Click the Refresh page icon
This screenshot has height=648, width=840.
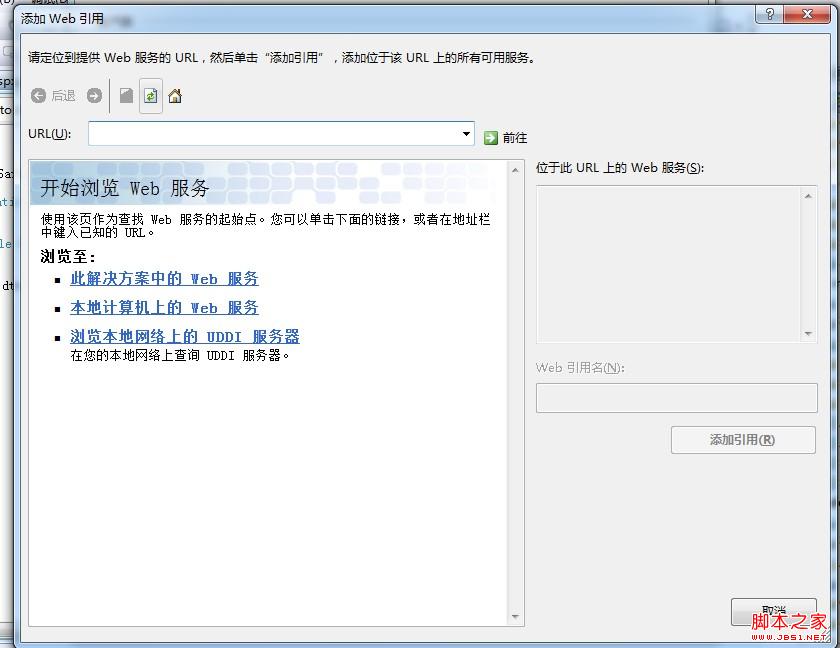pos(151,96)
